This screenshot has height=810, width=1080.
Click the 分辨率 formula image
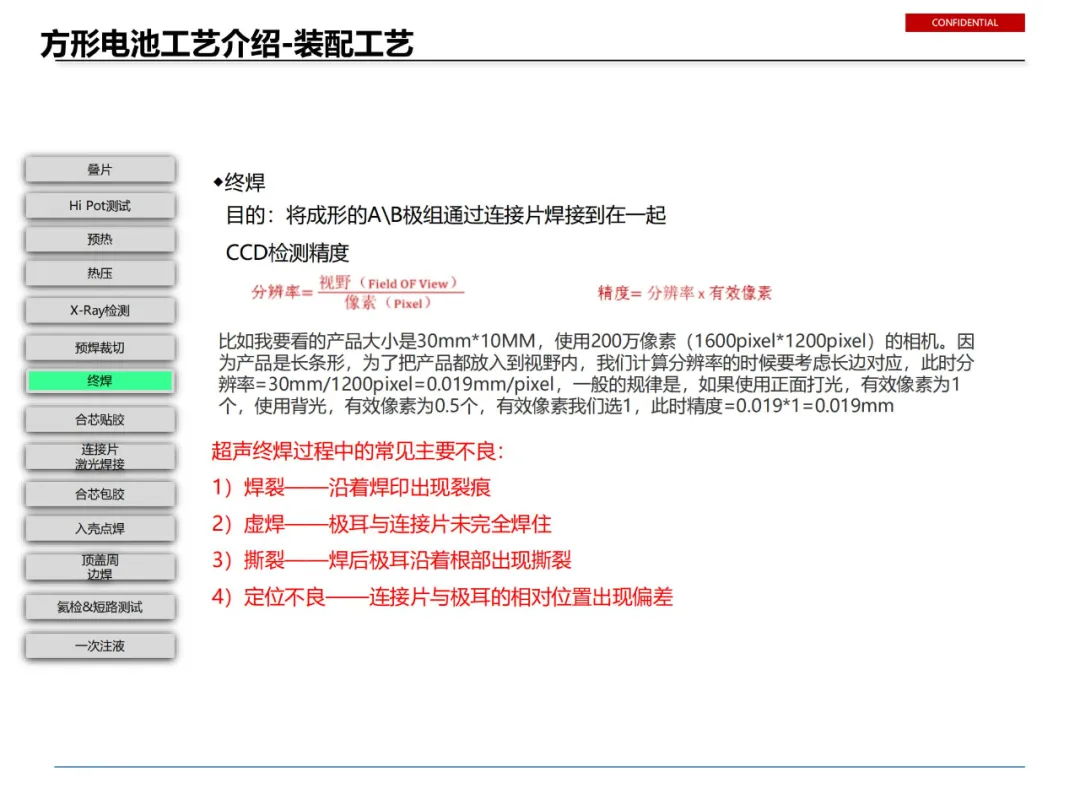pyautogui.click(x=357, y=293)
